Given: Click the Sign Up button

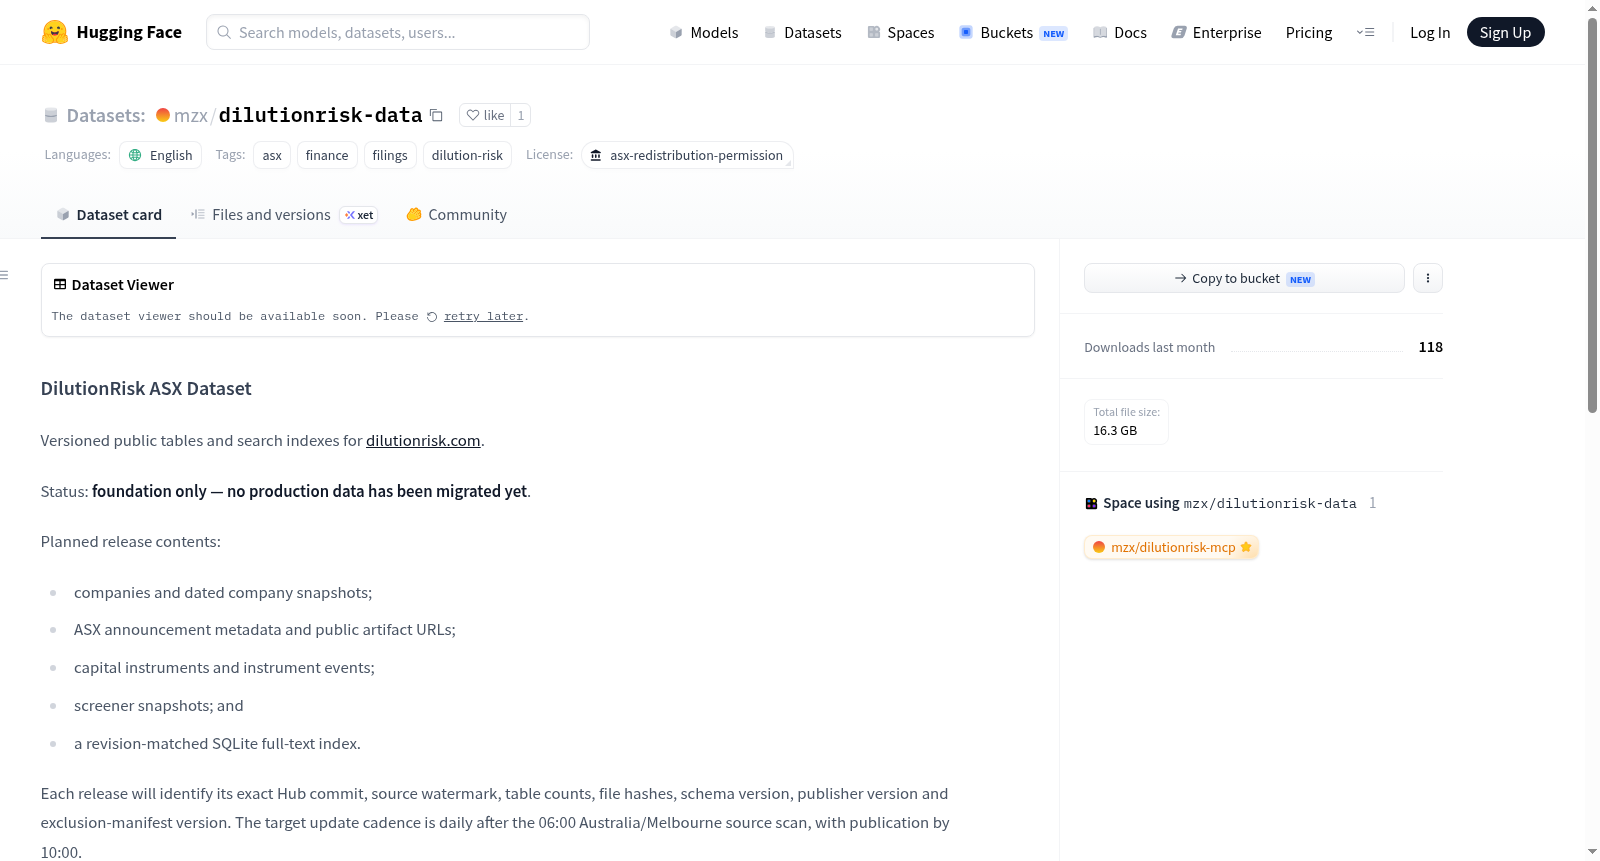Looking at the screenshot, I should [1505, 32].
